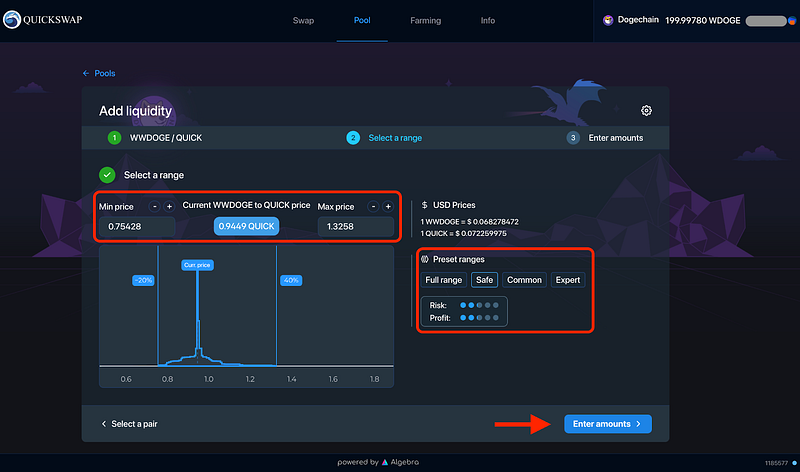This screenshot has width=800, height=472.
Task: Click the Risk indicator dots
Action: [479, 305]
